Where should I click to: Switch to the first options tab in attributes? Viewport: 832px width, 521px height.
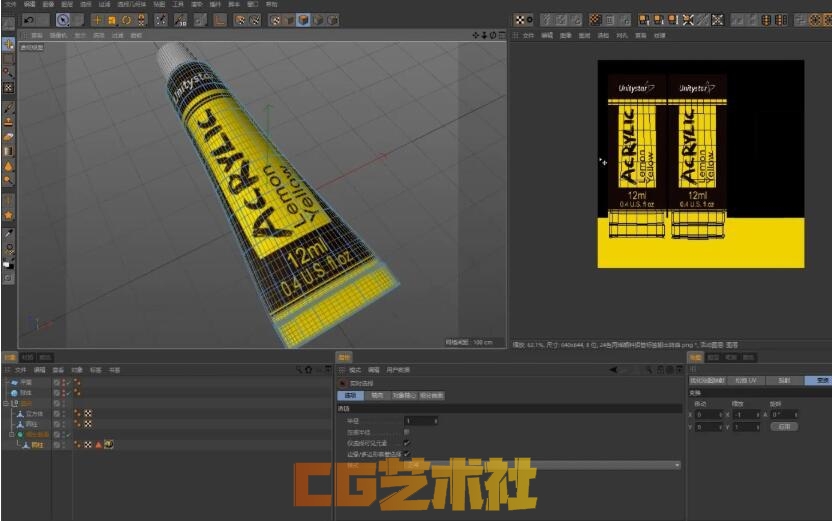coord(351,396)
